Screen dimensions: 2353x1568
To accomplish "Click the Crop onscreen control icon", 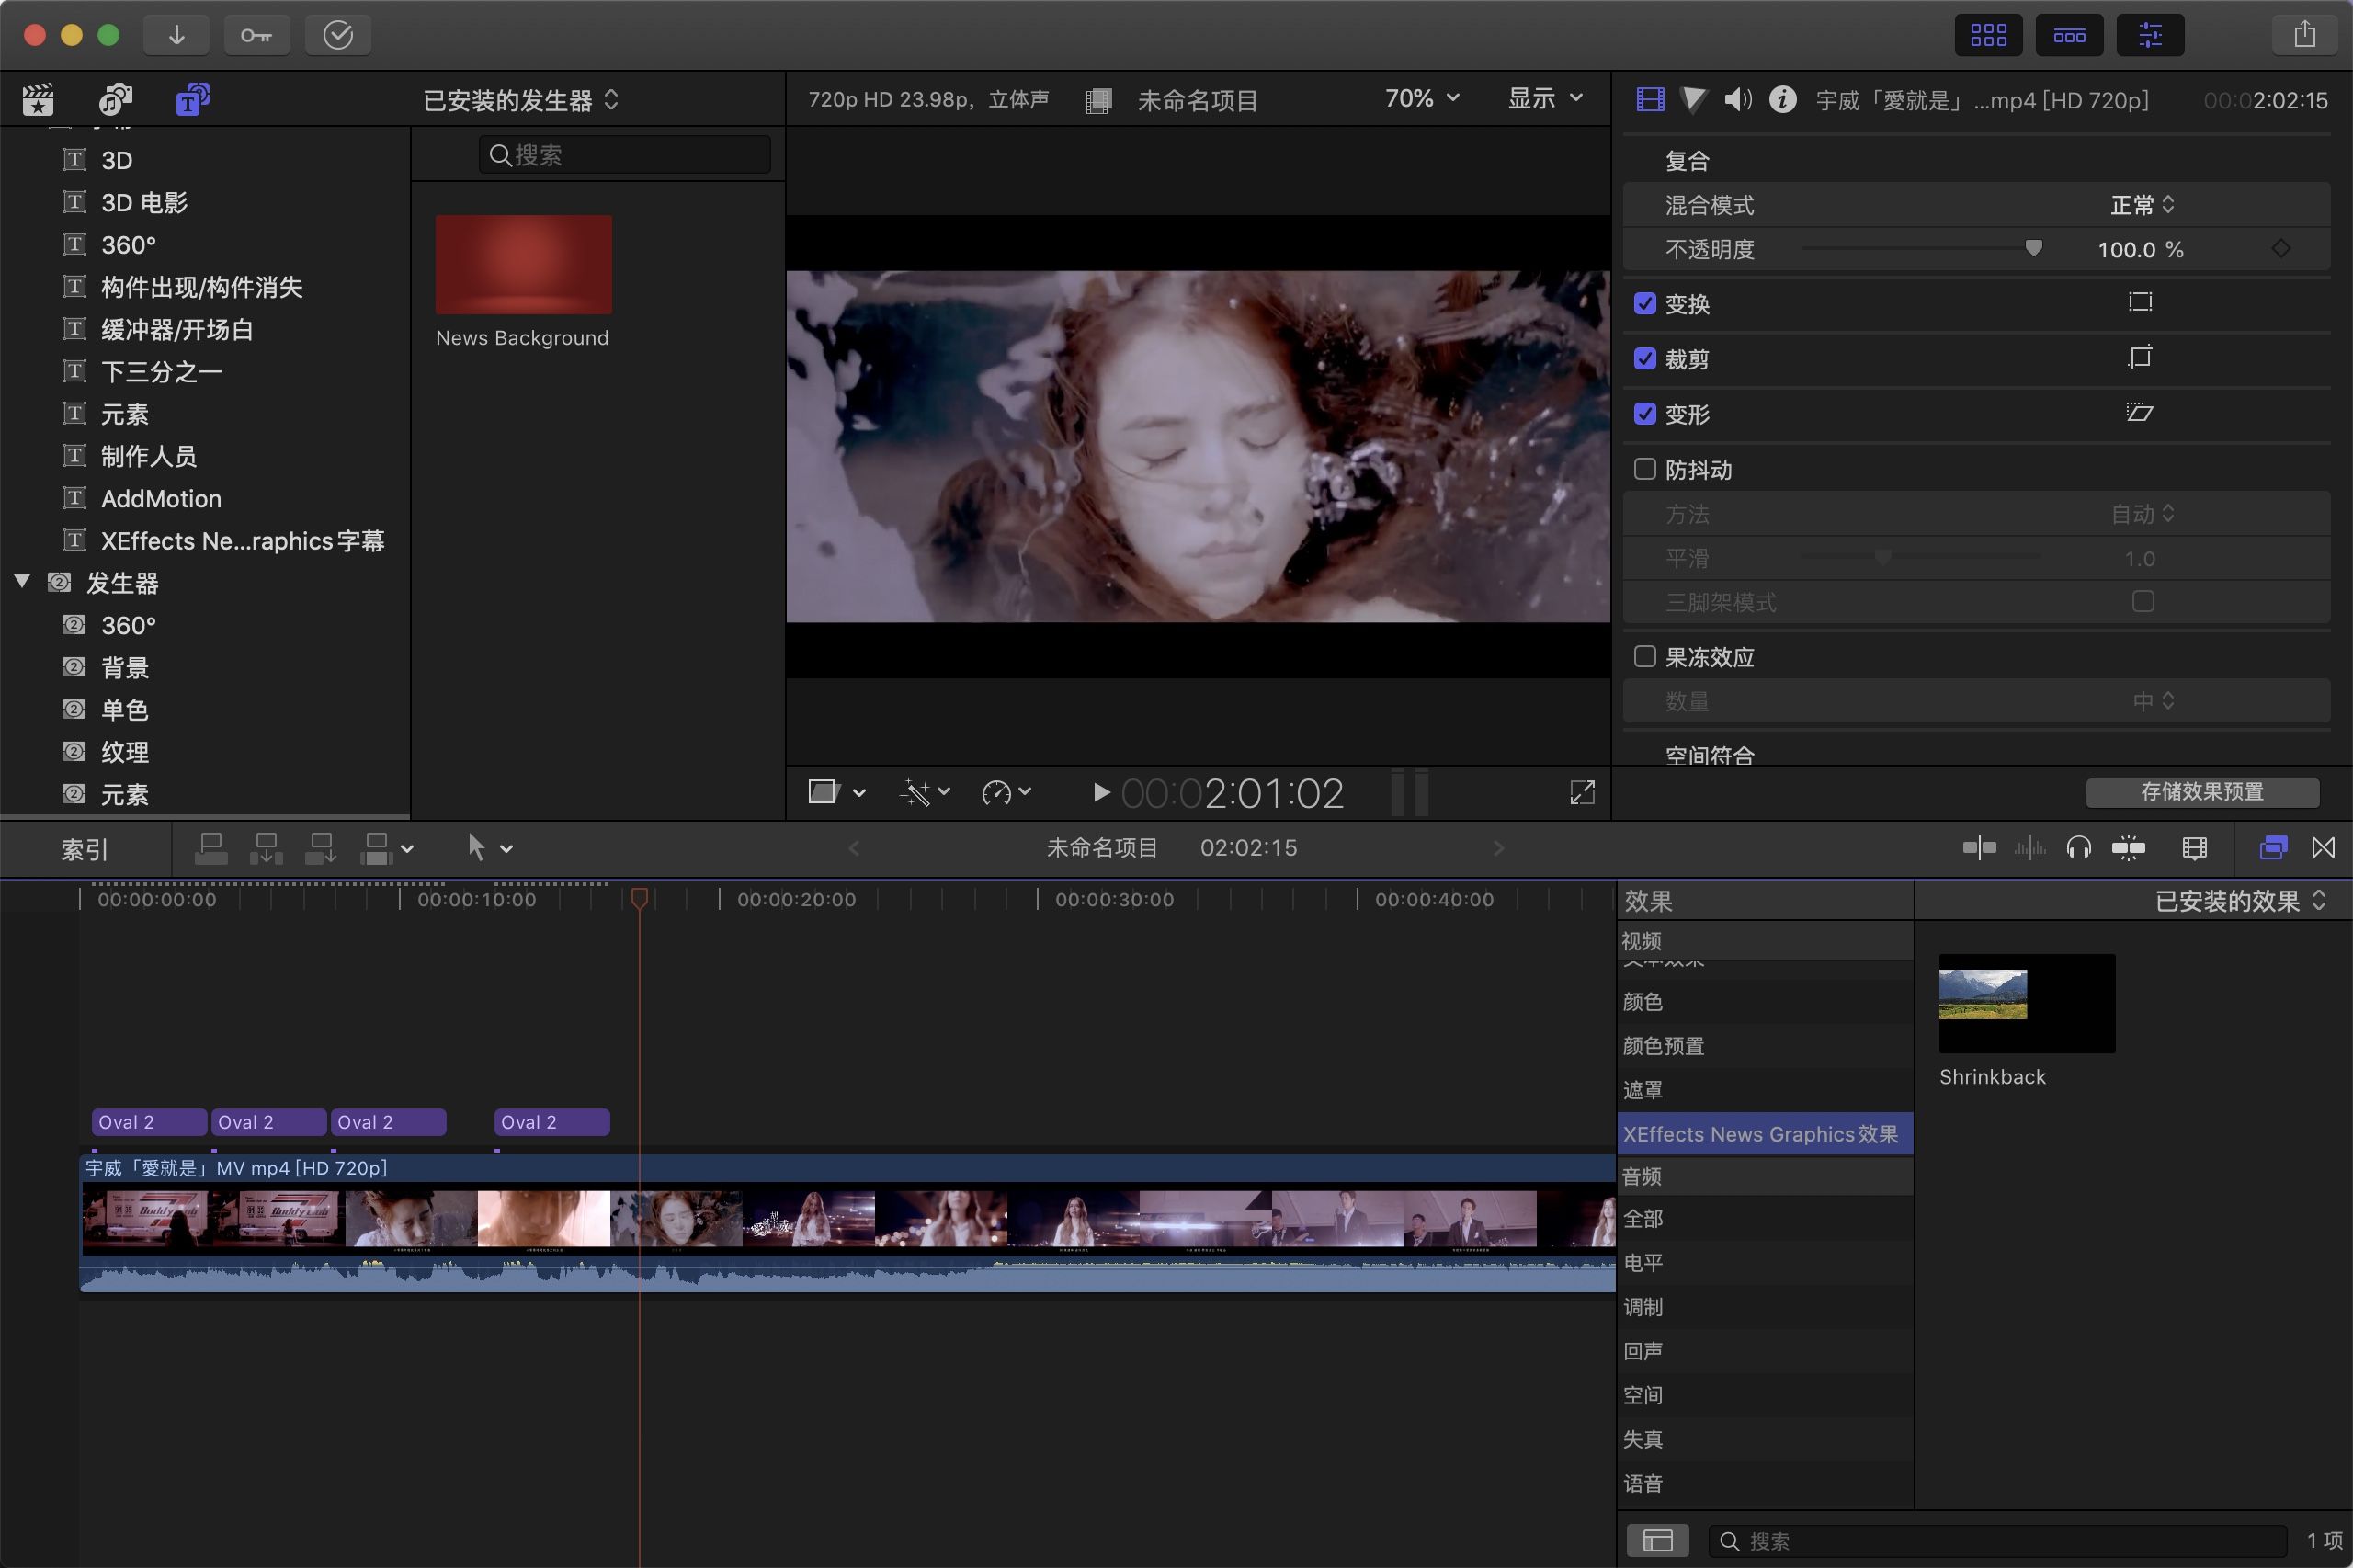I will coord(2140,357).
